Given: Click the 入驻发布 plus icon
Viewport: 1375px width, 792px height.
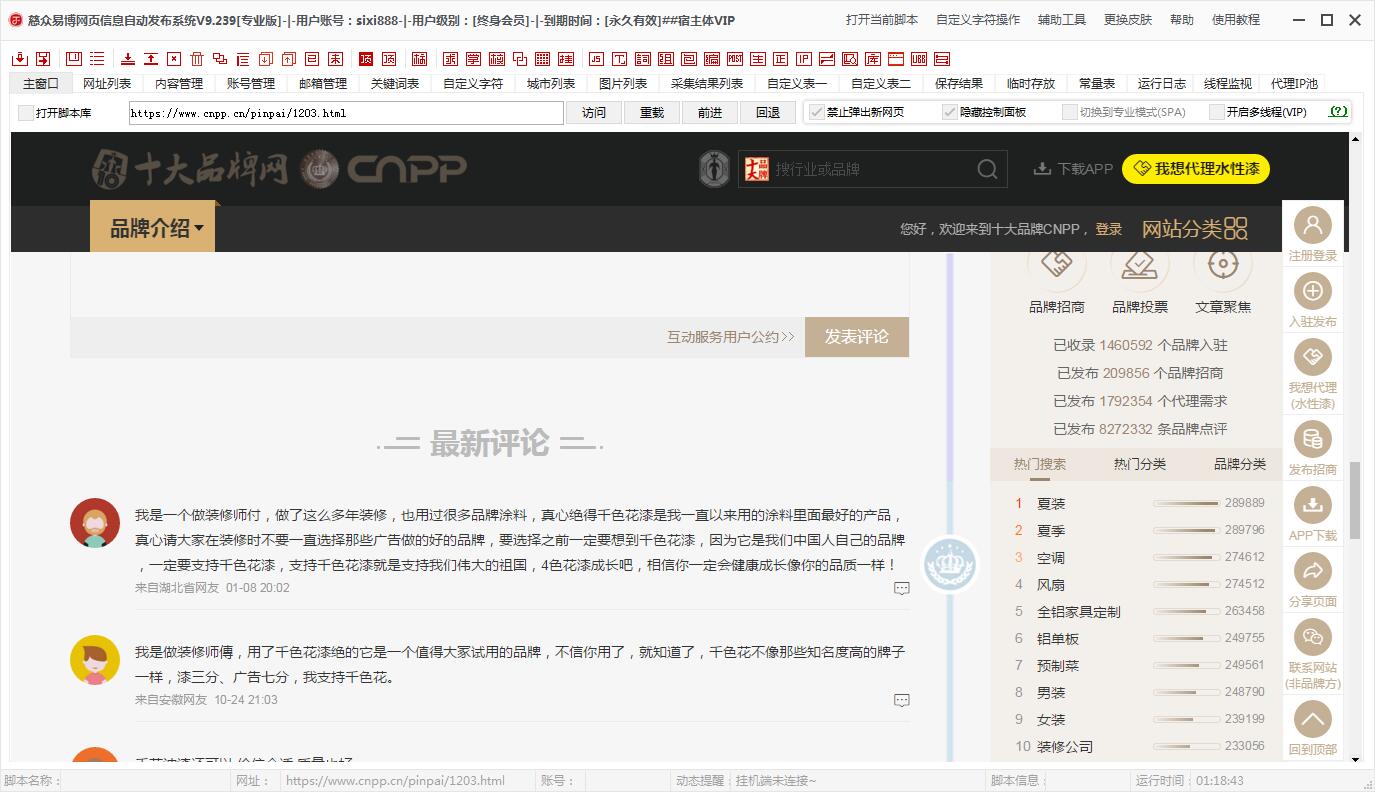Looking at the screenshot, I should (x=1313, y=291).
